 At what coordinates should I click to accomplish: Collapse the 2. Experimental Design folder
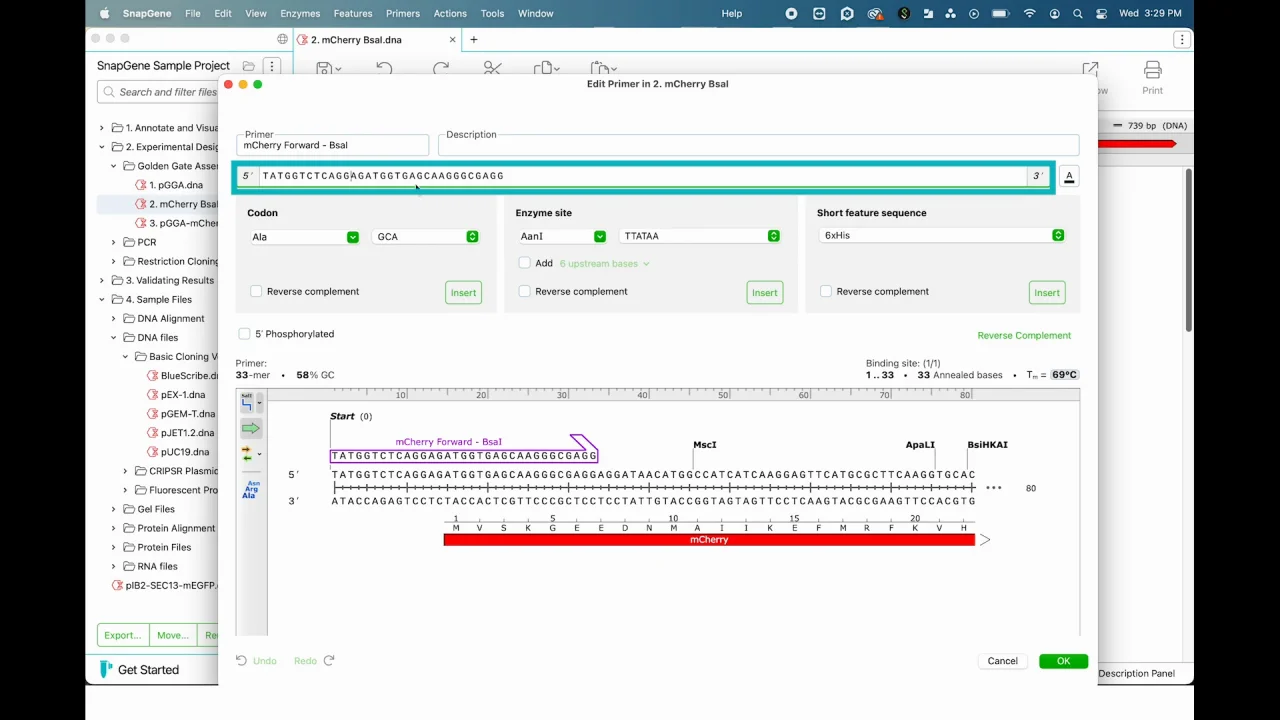(101, 147)
